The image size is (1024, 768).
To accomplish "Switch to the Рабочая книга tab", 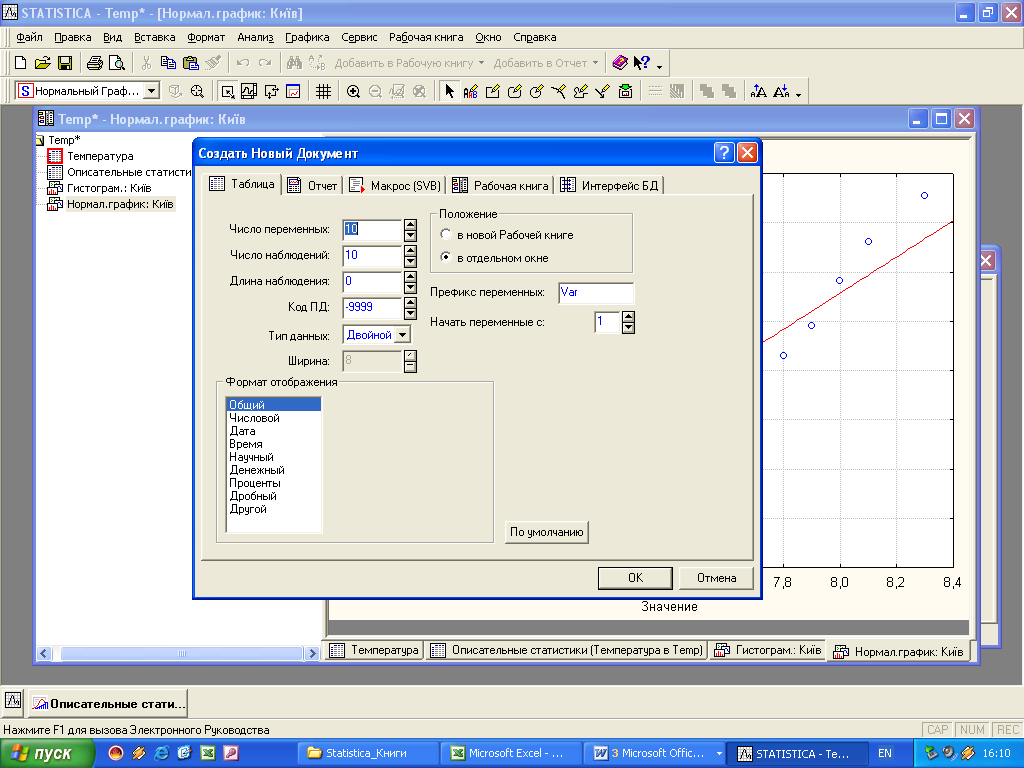I will pos(500,186).
